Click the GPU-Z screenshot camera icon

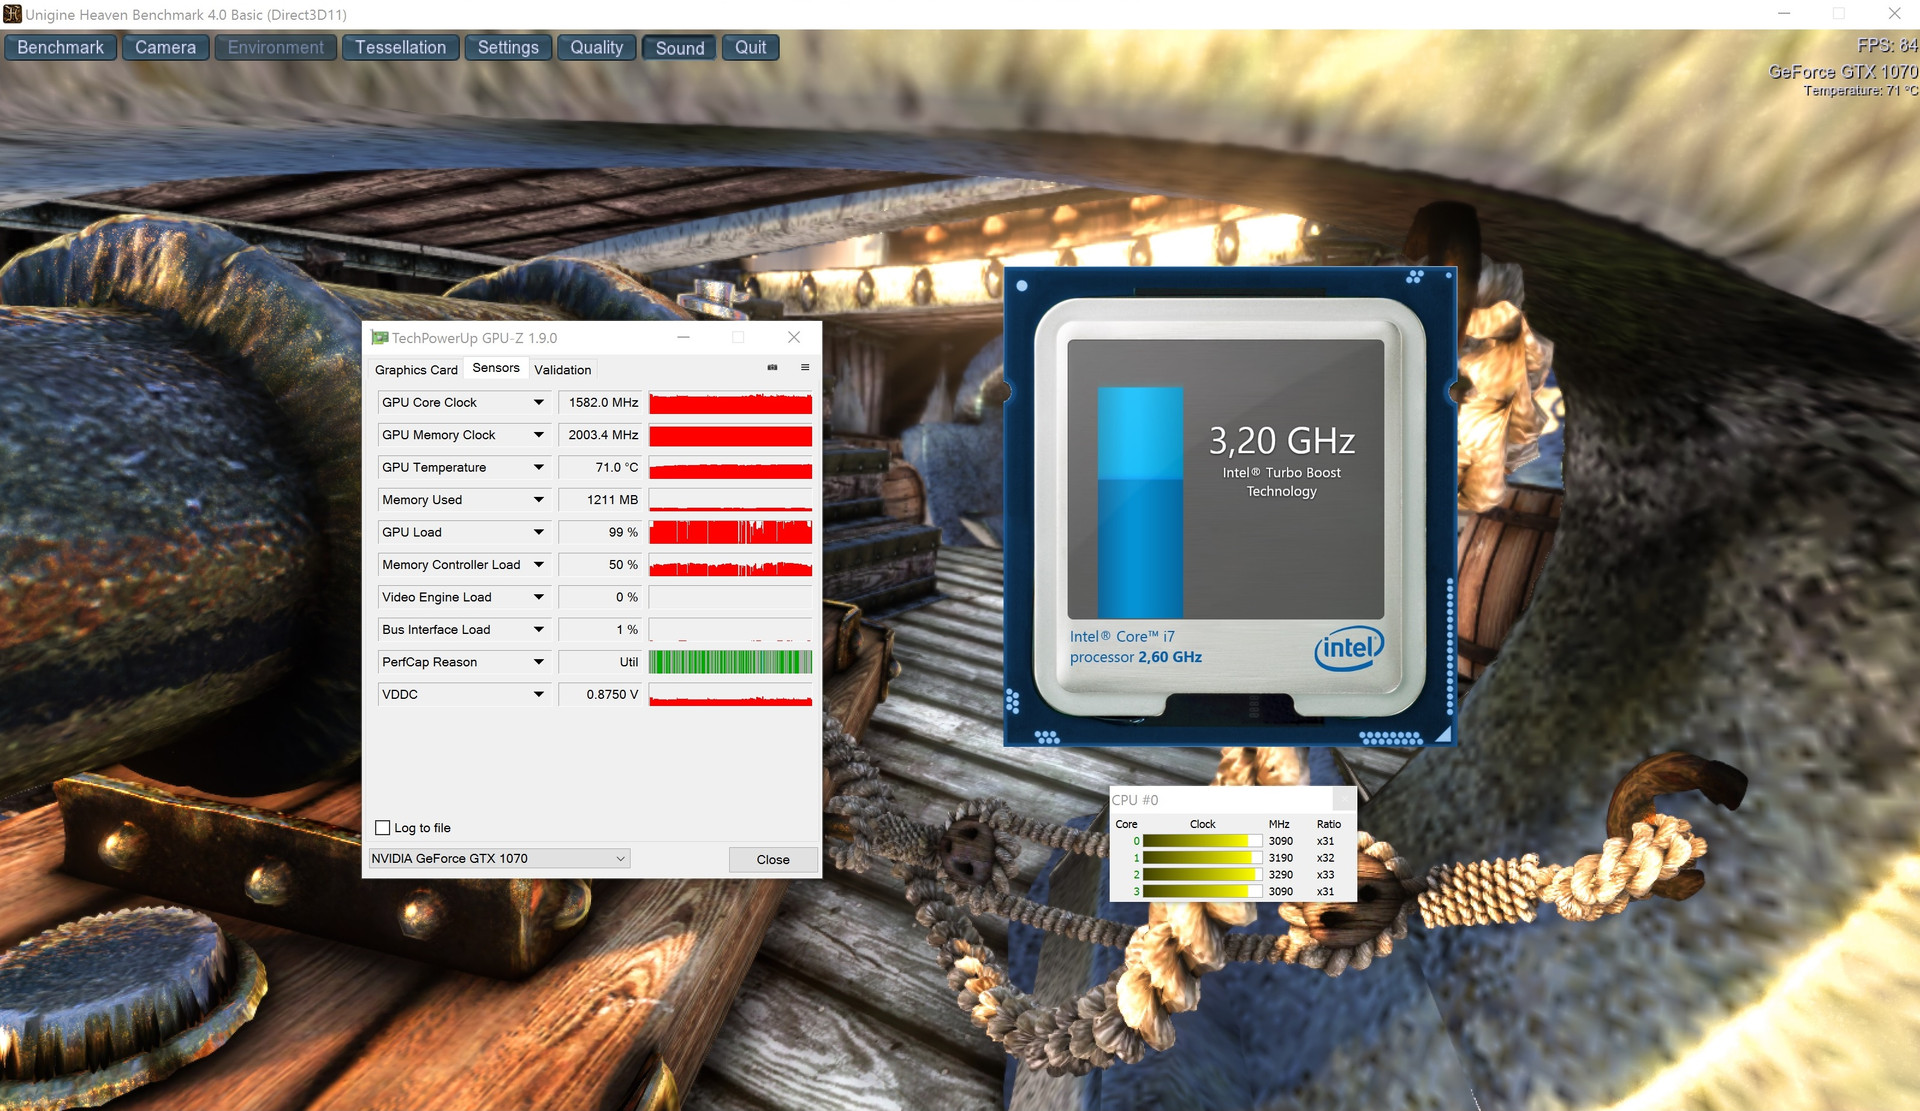click(772, 368)
